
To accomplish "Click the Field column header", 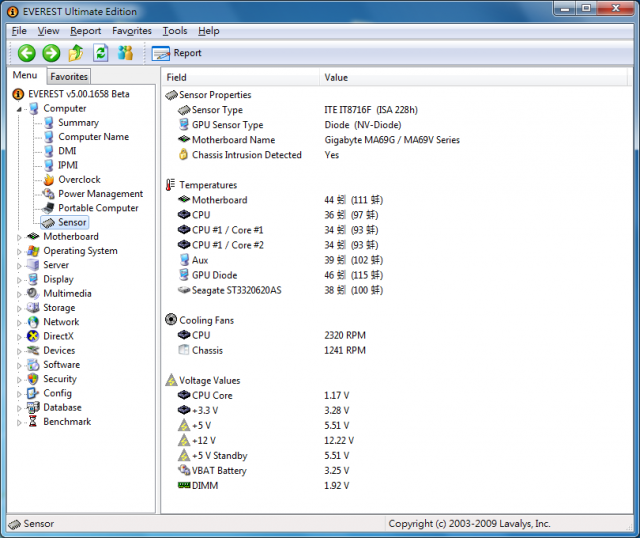I will click(x=240, y=78).
